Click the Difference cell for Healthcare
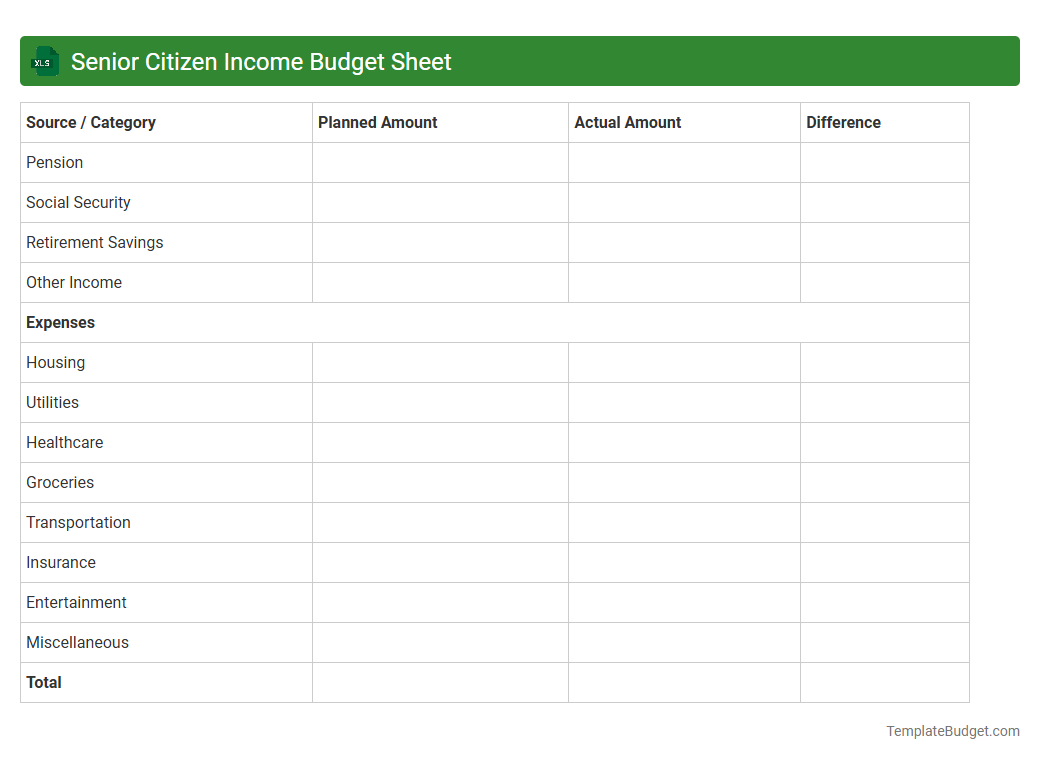Image resolution: width=1040 pixels, height=760 pixels. 884,442
